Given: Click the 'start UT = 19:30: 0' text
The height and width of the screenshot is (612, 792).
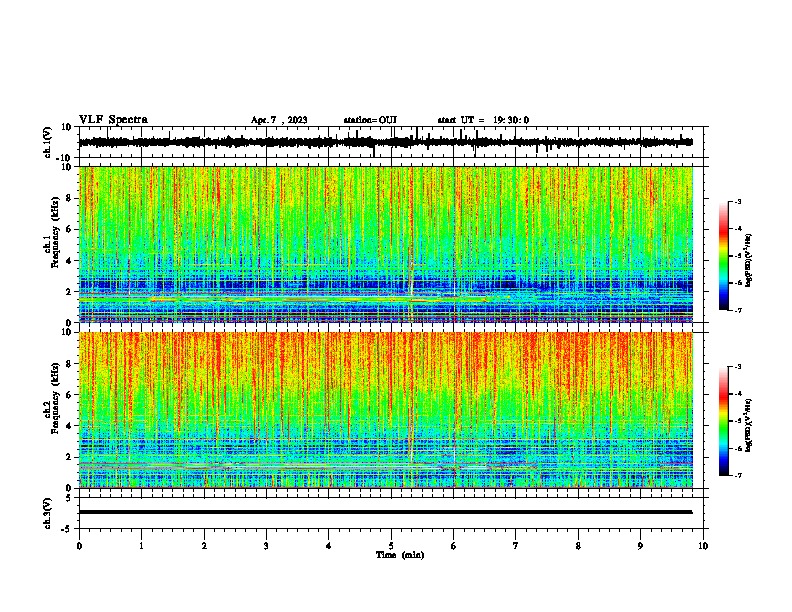Looking at the screenshot, I should click(483, 120).
